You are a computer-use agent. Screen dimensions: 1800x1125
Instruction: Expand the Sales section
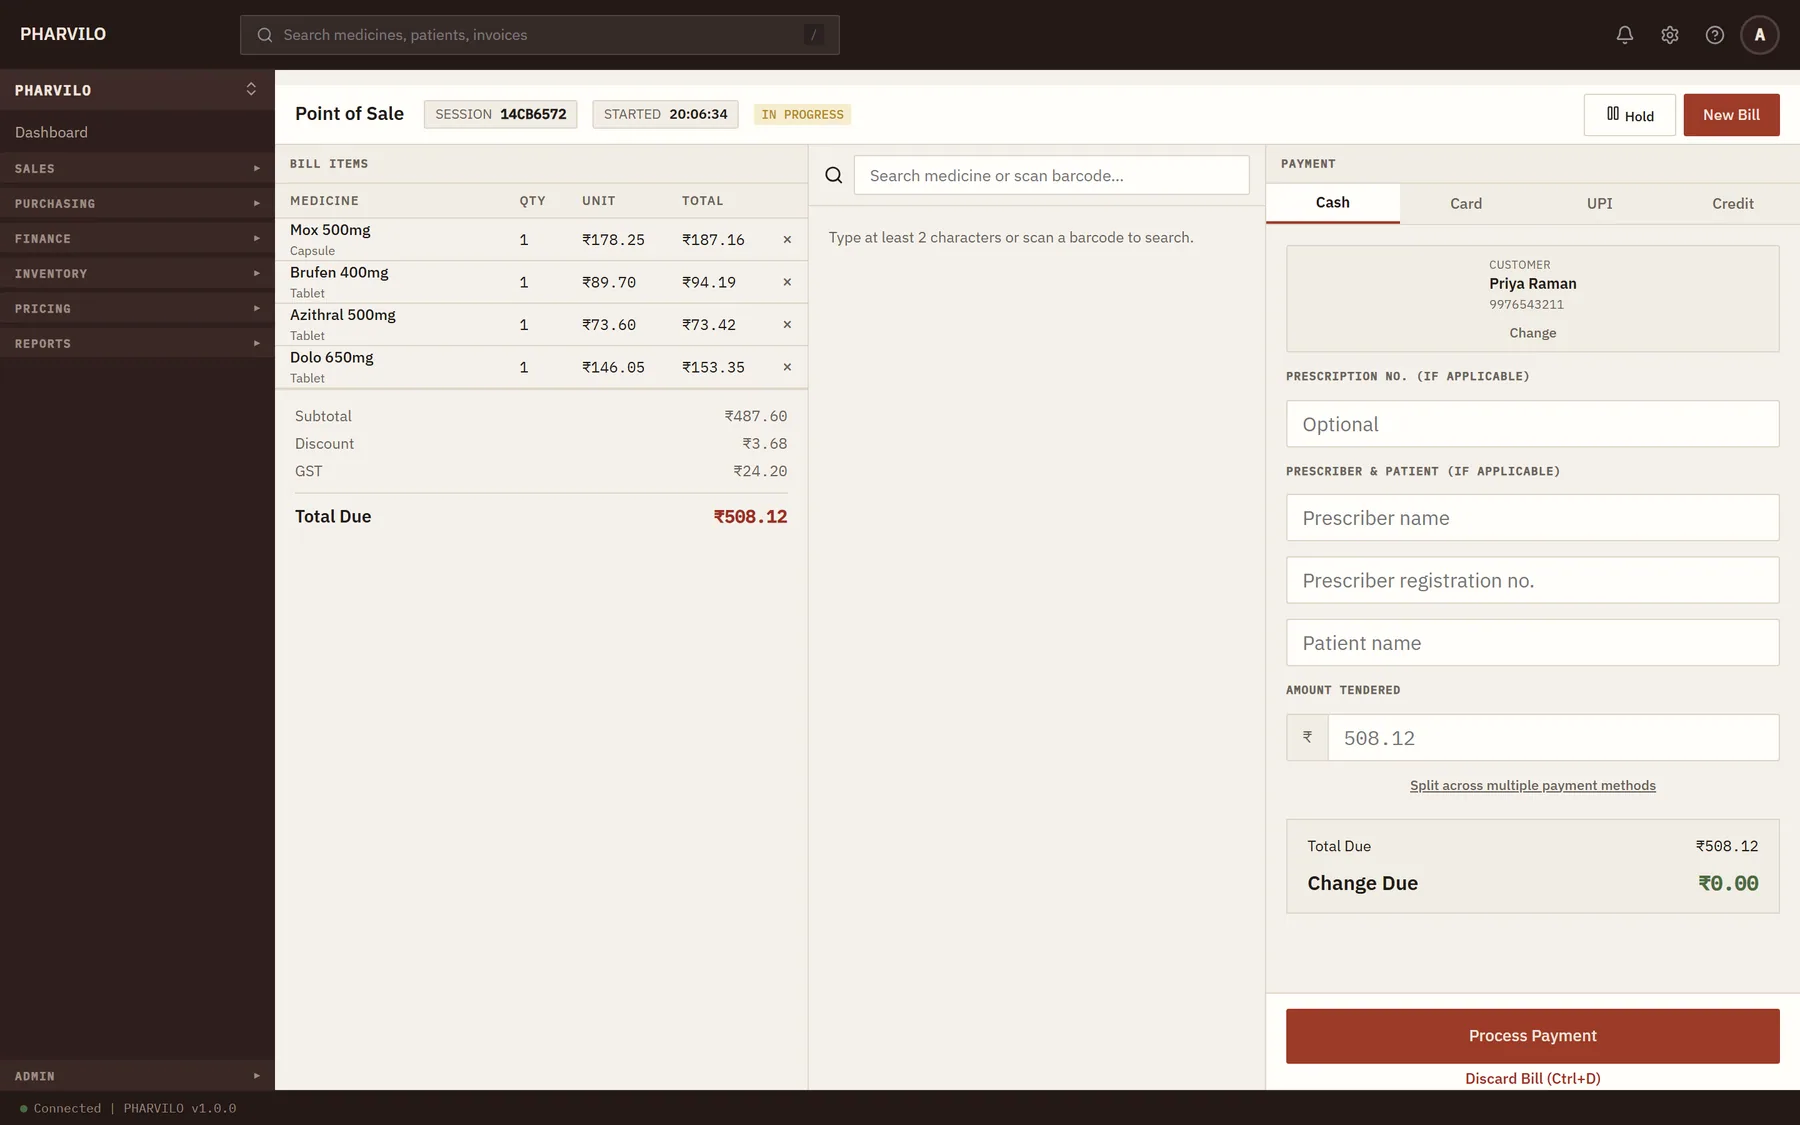click(x=137, y=169)
